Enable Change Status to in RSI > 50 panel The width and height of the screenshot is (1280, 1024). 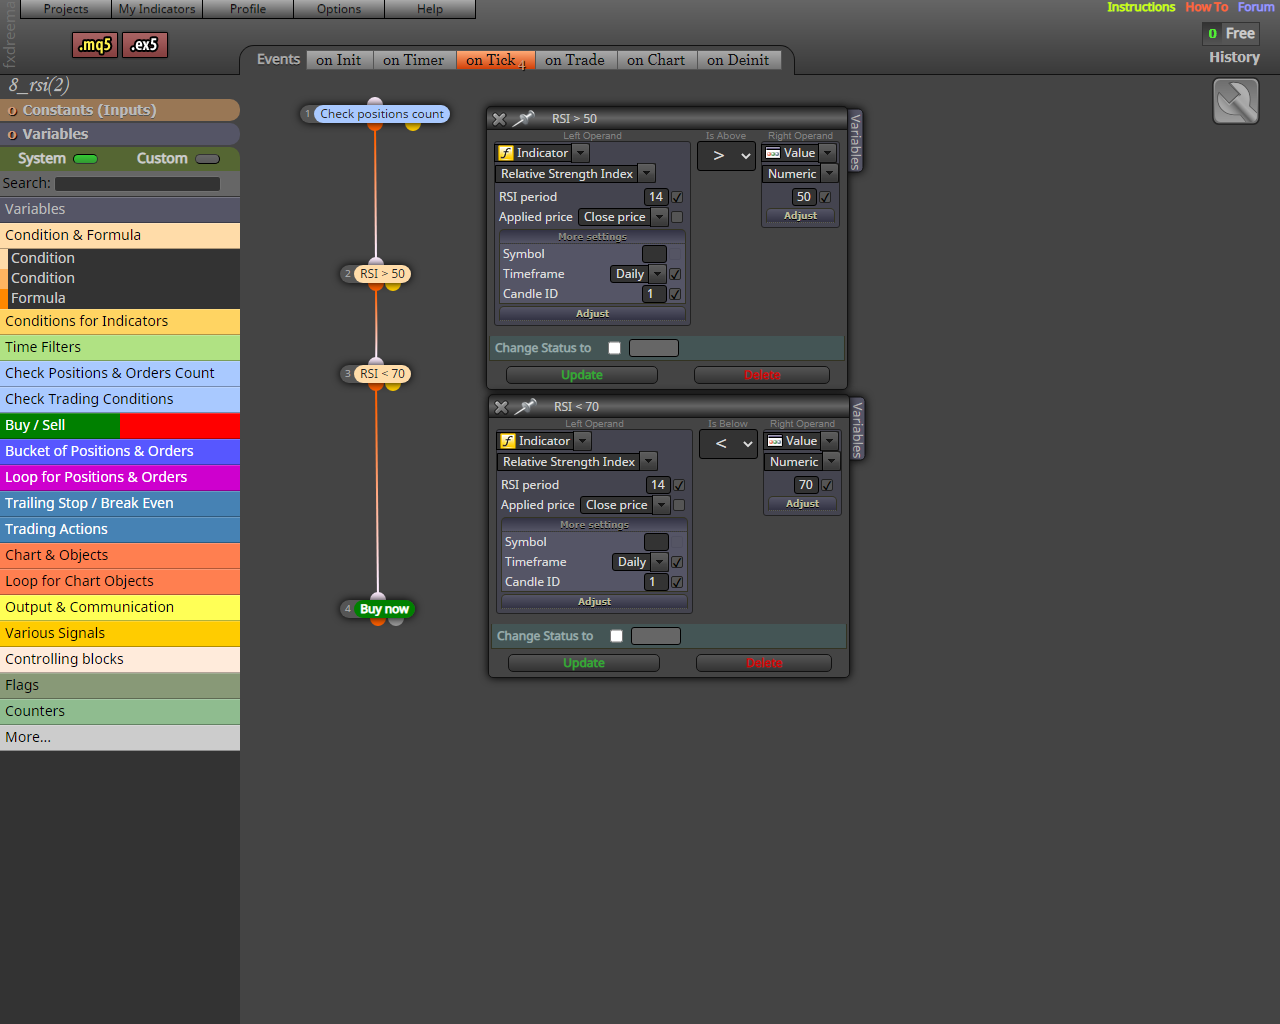[615, 348]
